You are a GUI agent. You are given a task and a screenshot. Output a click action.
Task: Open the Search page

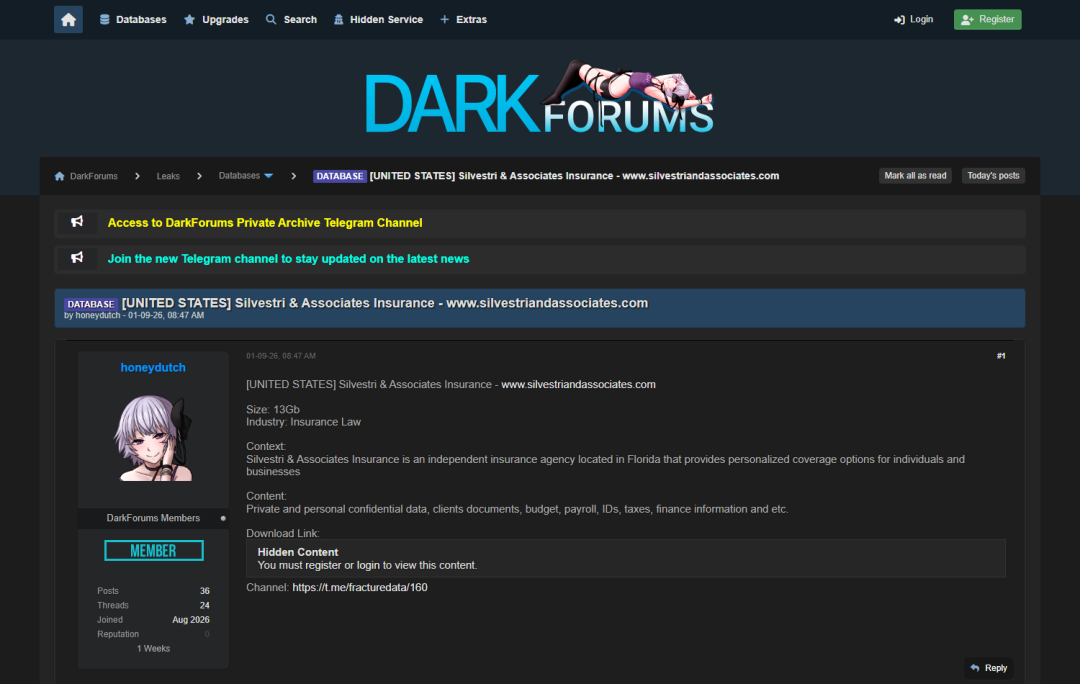[291, 19]
